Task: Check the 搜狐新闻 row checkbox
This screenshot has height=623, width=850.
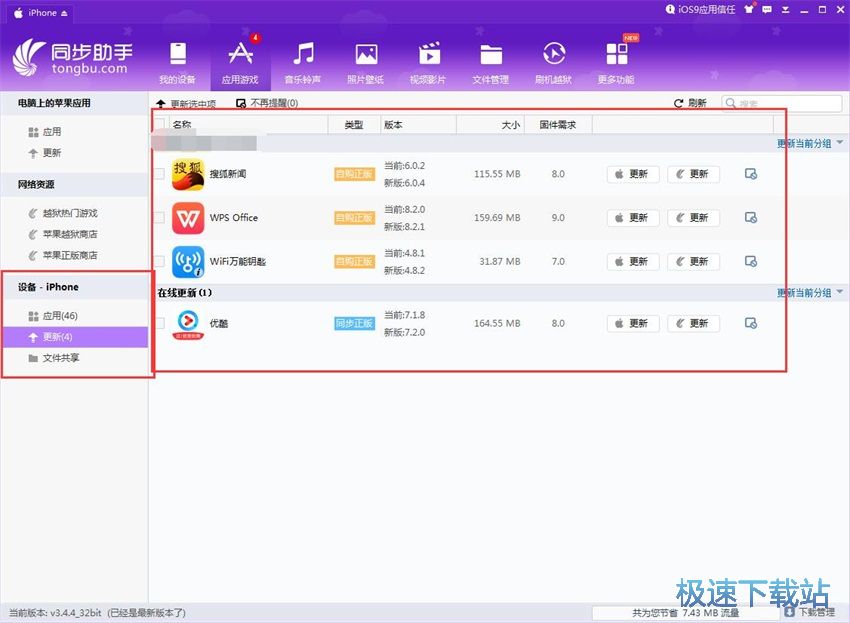Action: coord(159,174)
